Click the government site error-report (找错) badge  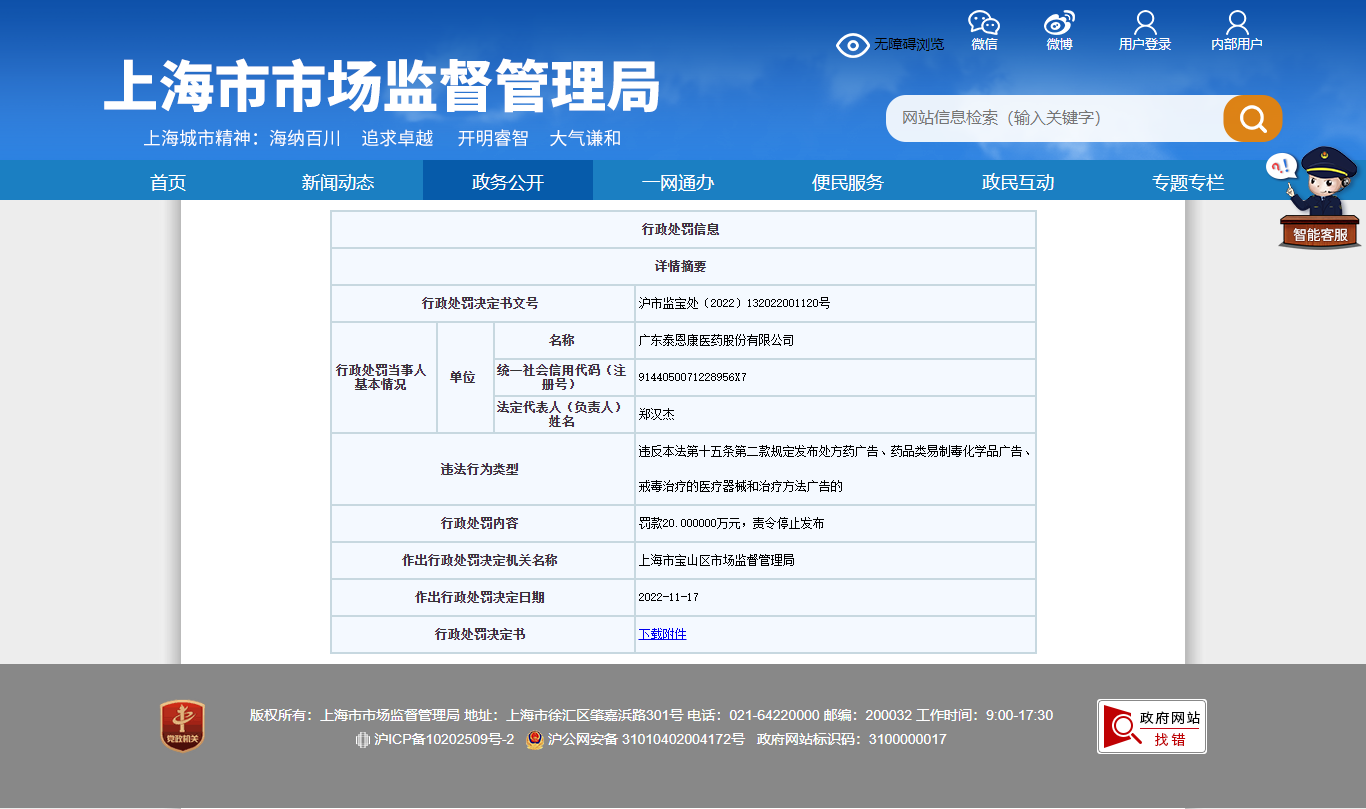(1151, 726)
